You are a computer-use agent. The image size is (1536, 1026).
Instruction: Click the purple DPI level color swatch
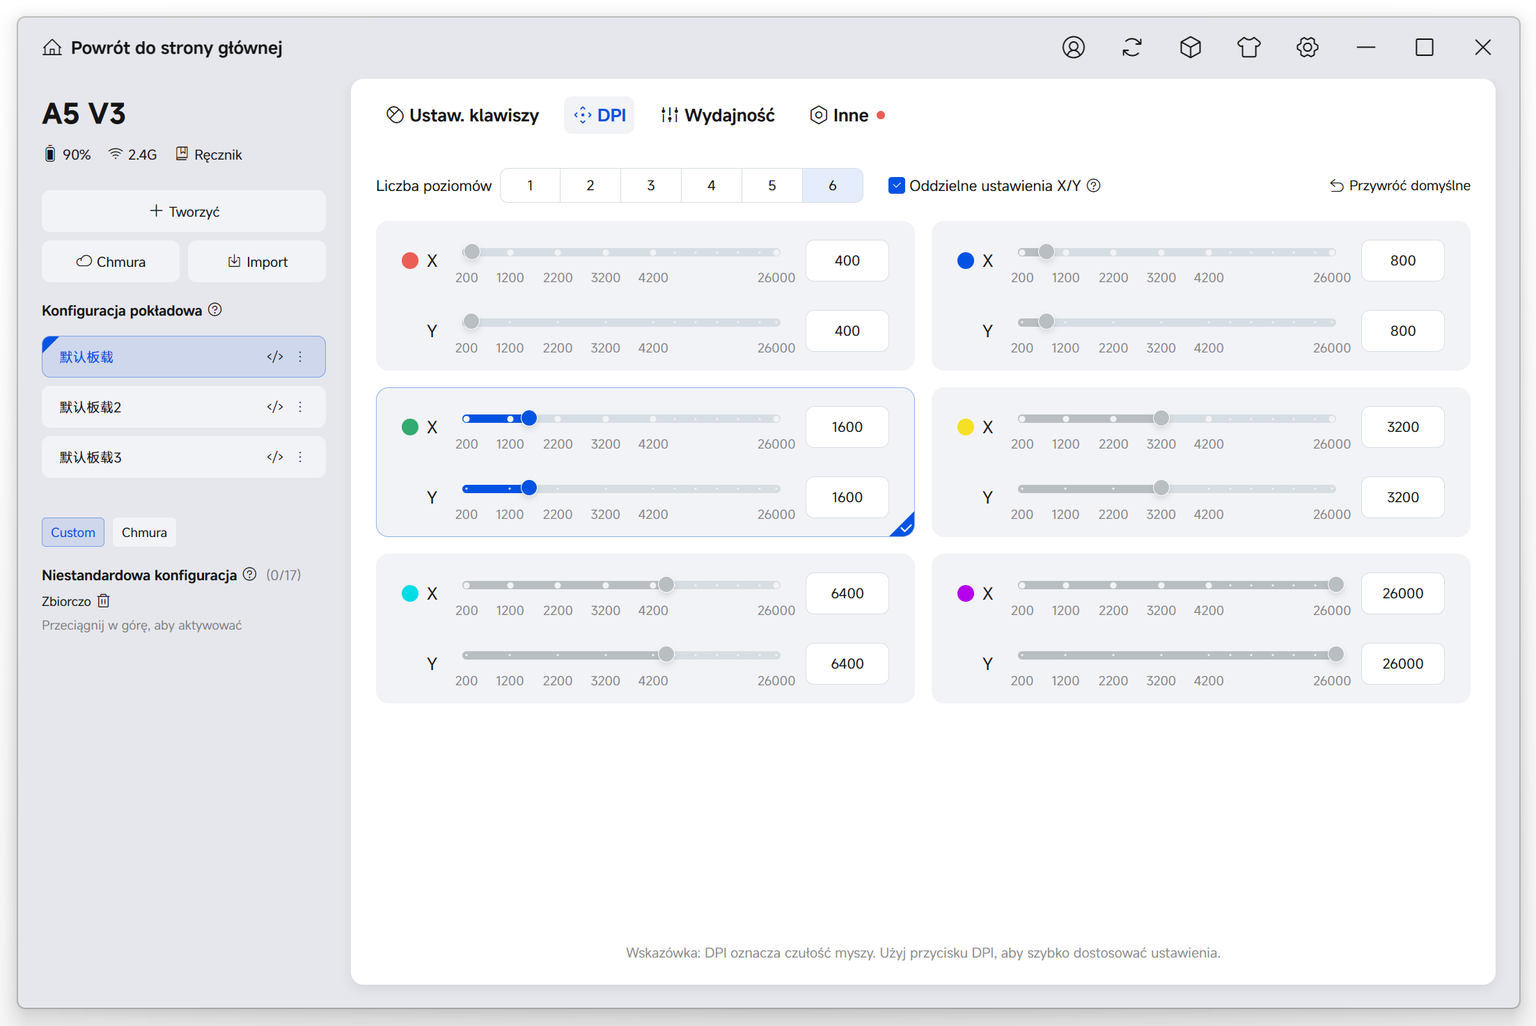tap(966, 593)
